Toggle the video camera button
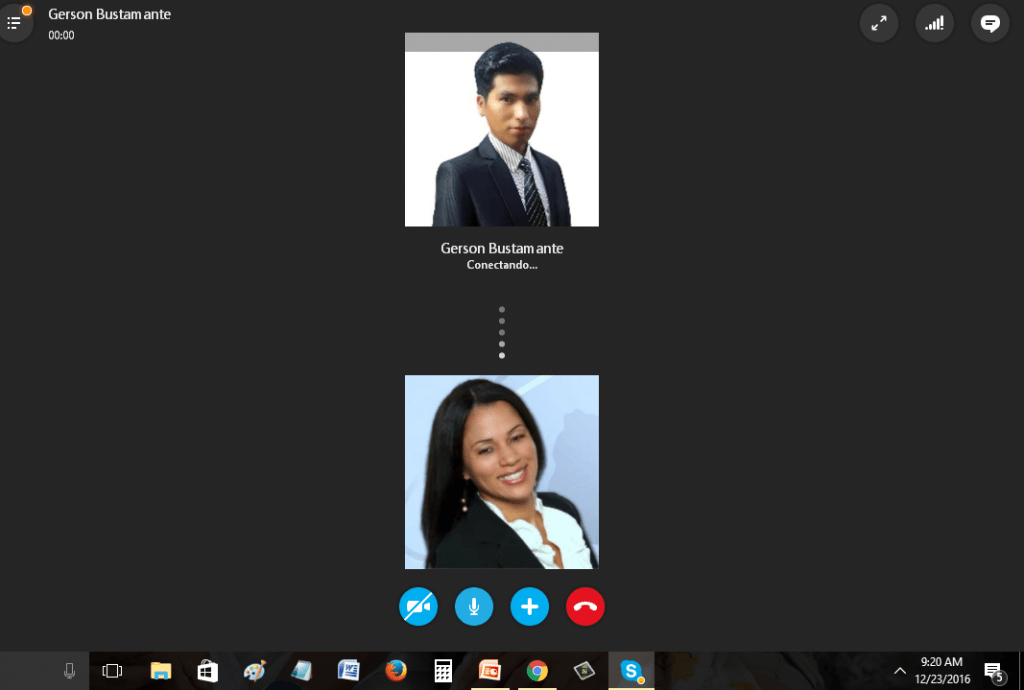The height and width of the screenshot is (690, 1024). (418, 606)
